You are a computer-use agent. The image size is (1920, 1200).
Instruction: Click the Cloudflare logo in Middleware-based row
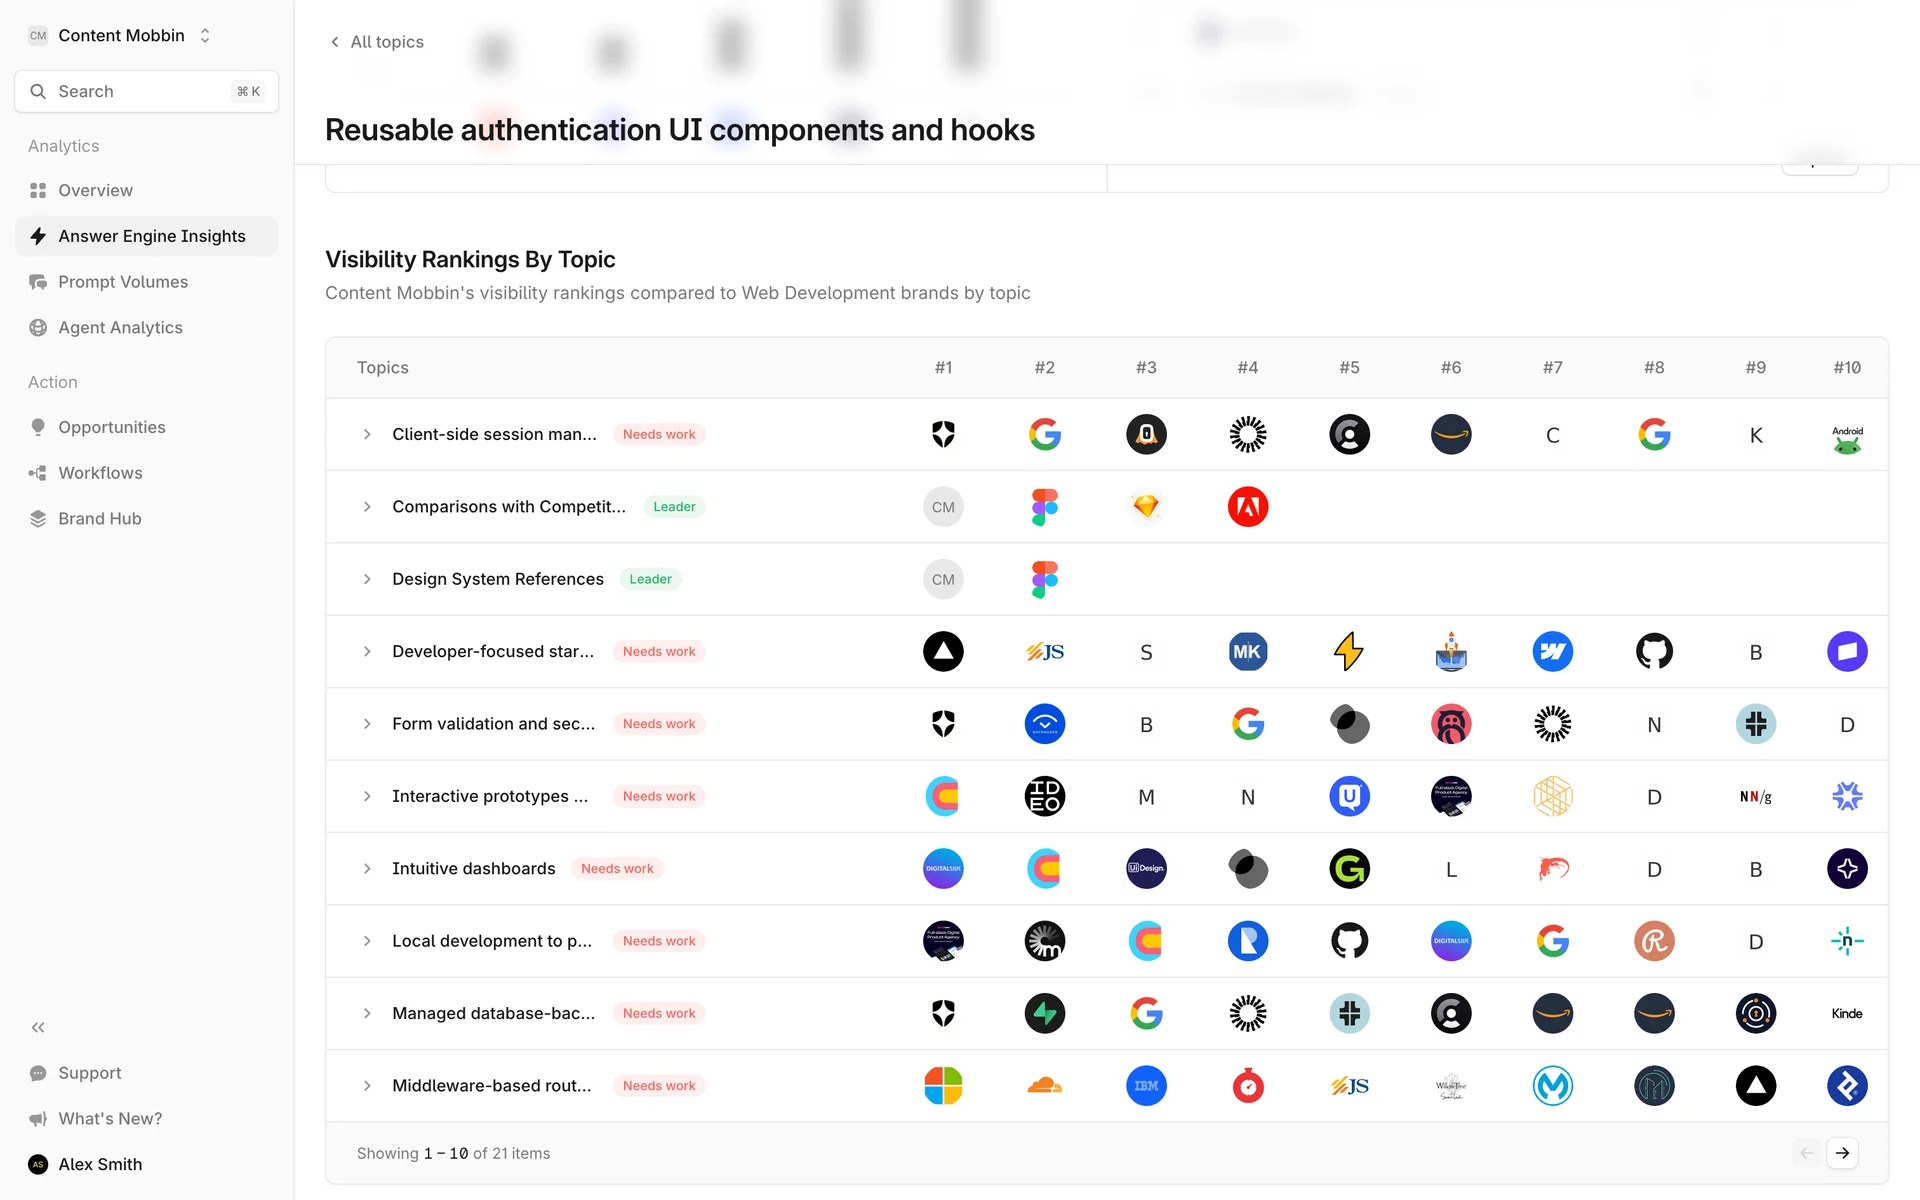click(x=1044, y=1086)
